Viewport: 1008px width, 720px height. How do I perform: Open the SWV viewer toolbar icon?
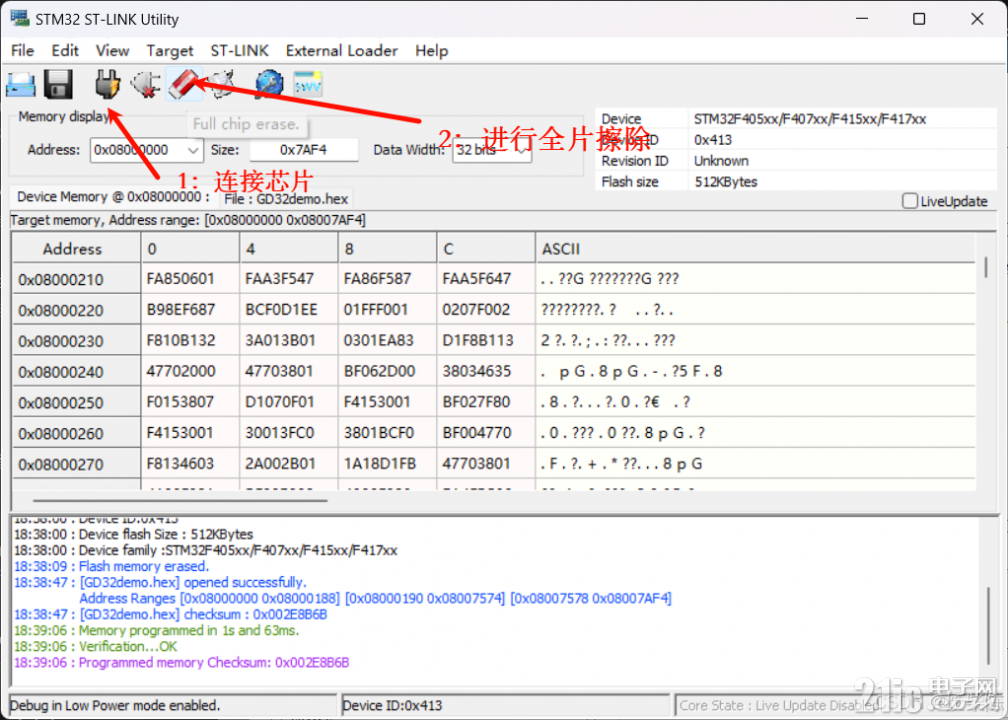[308, 84]
